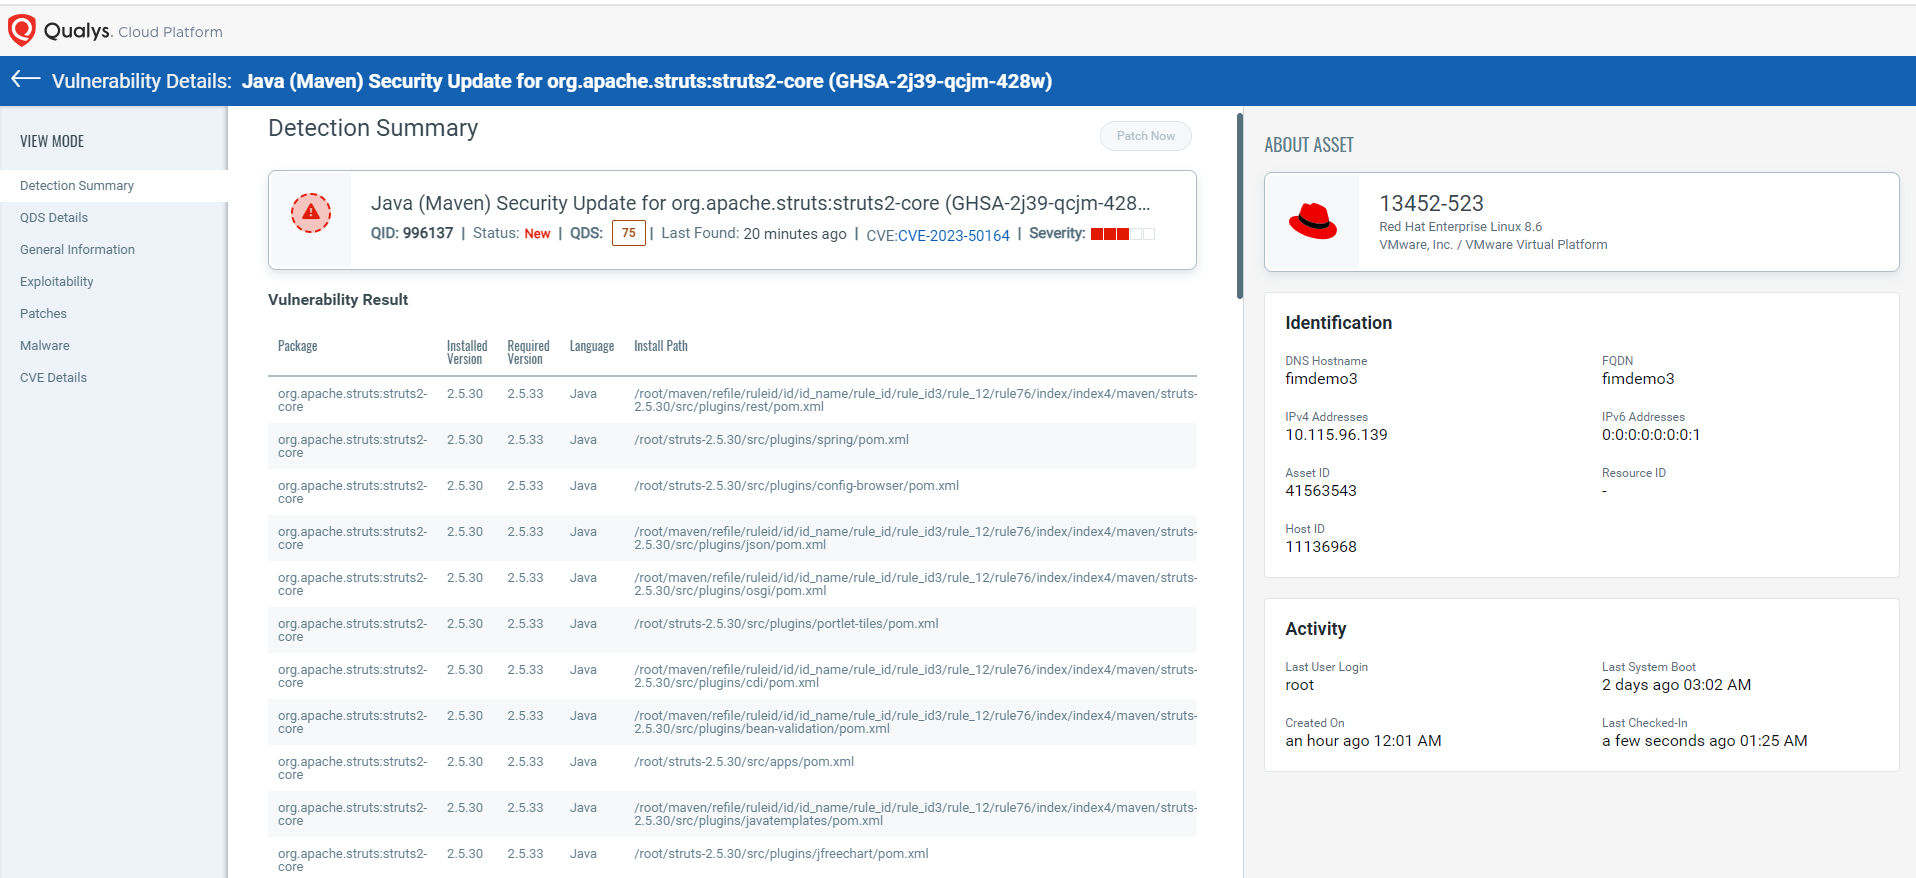Click Last System Boot time value
This screenshot has height=878, width=1916.
tap(1676, 685)
